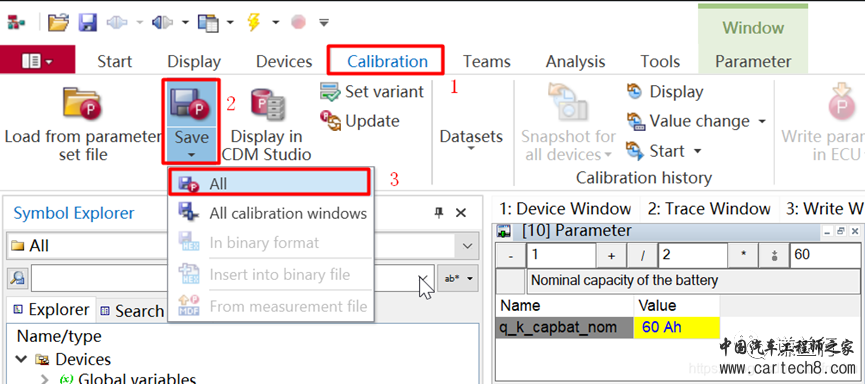The width and height of the screenshot is (865, 384).
Task: Switch to the Display ribbon tab
Action: (x=194, y=61)
